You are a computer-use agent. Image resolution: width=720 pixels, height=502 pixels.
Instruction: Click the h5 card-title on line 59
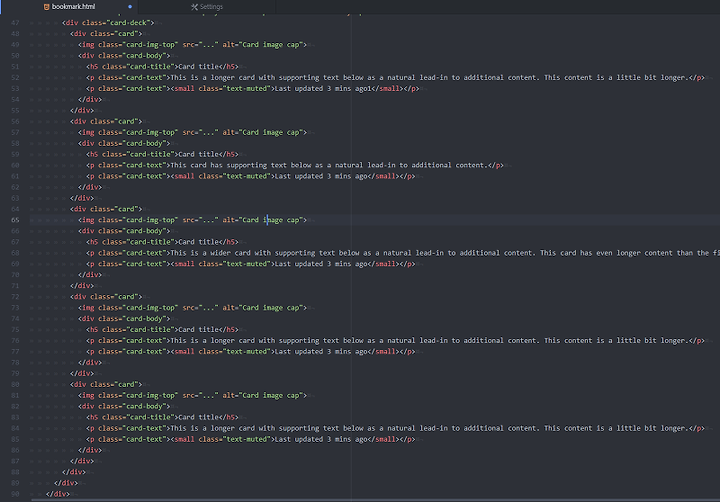click(162, 154)
